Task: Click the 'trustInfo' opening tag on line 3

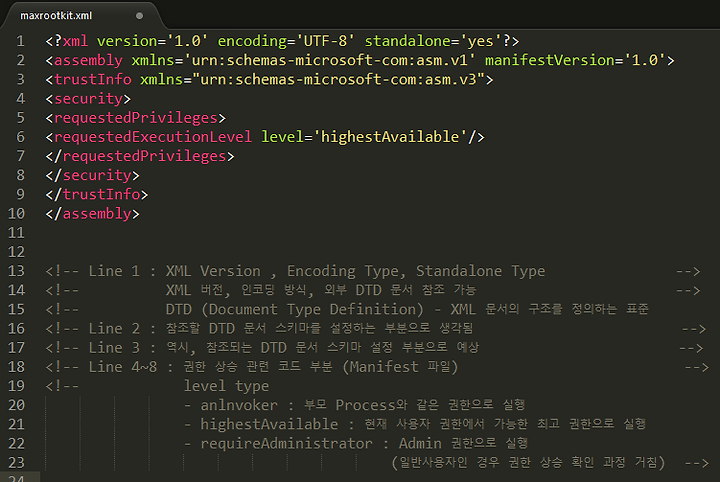Action: point(93,79)
